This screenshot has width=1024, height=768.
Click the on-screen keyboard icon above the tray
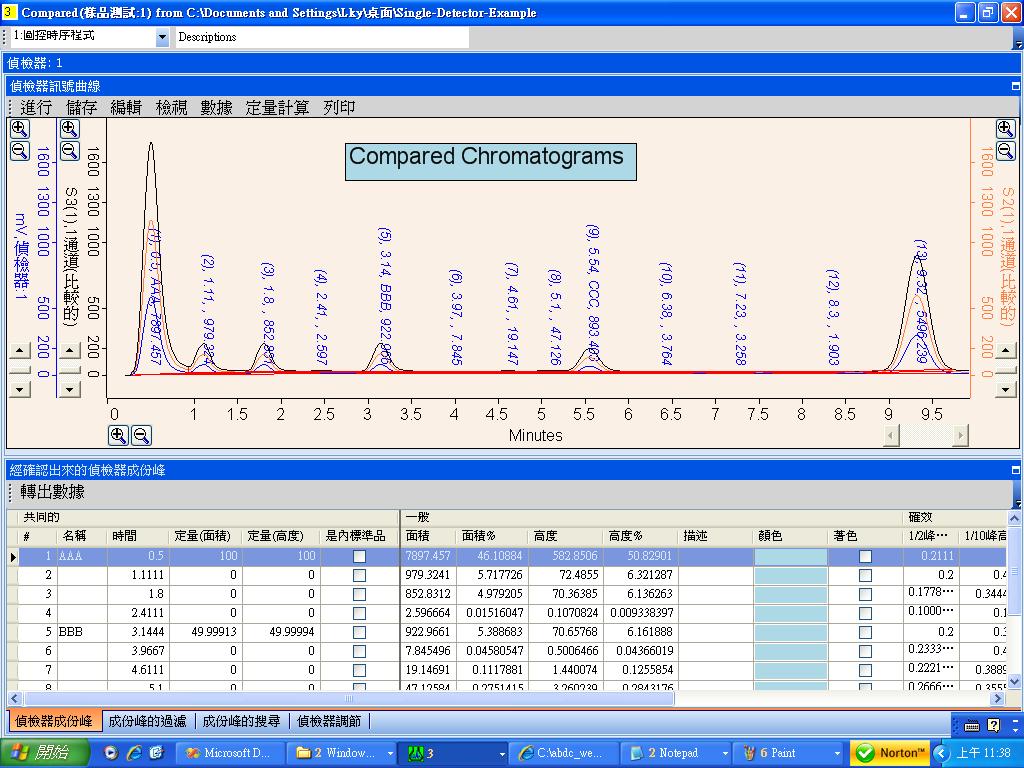click(972, 725)
